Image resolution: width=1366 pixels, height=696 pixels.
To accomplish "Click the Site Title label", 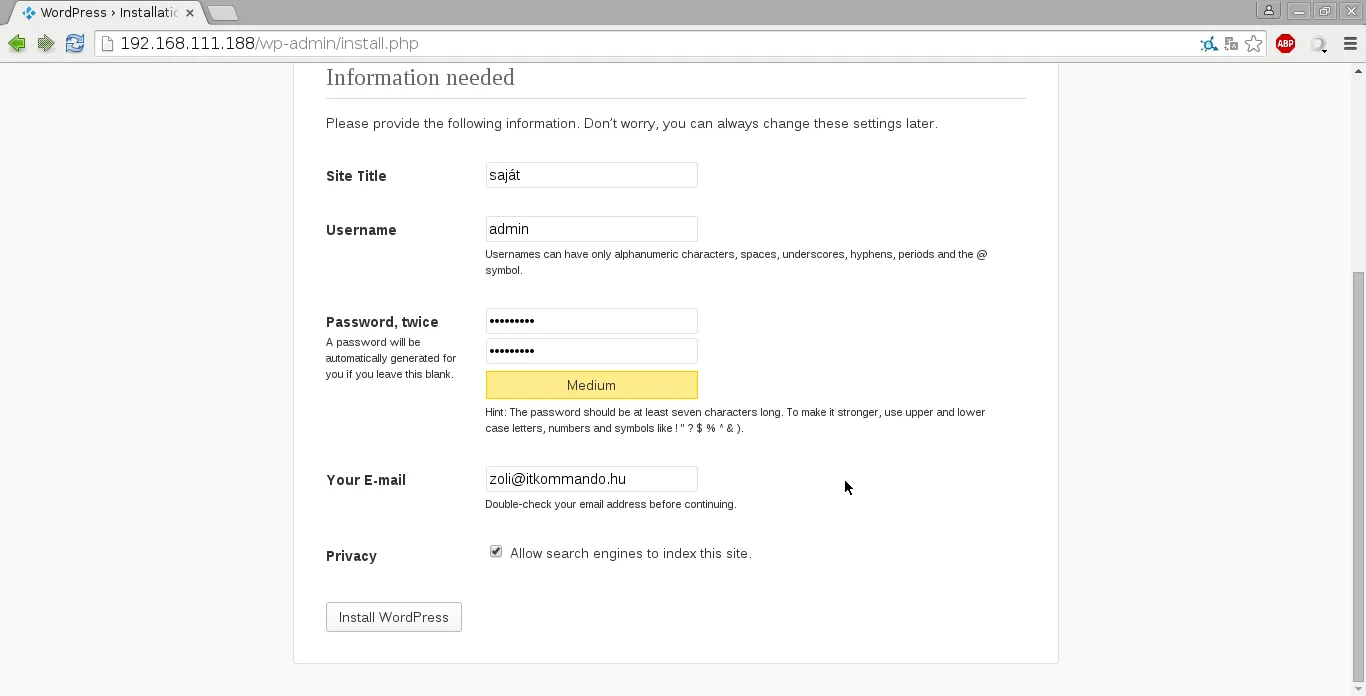I will pyautogui.click(x=356, y=176).
